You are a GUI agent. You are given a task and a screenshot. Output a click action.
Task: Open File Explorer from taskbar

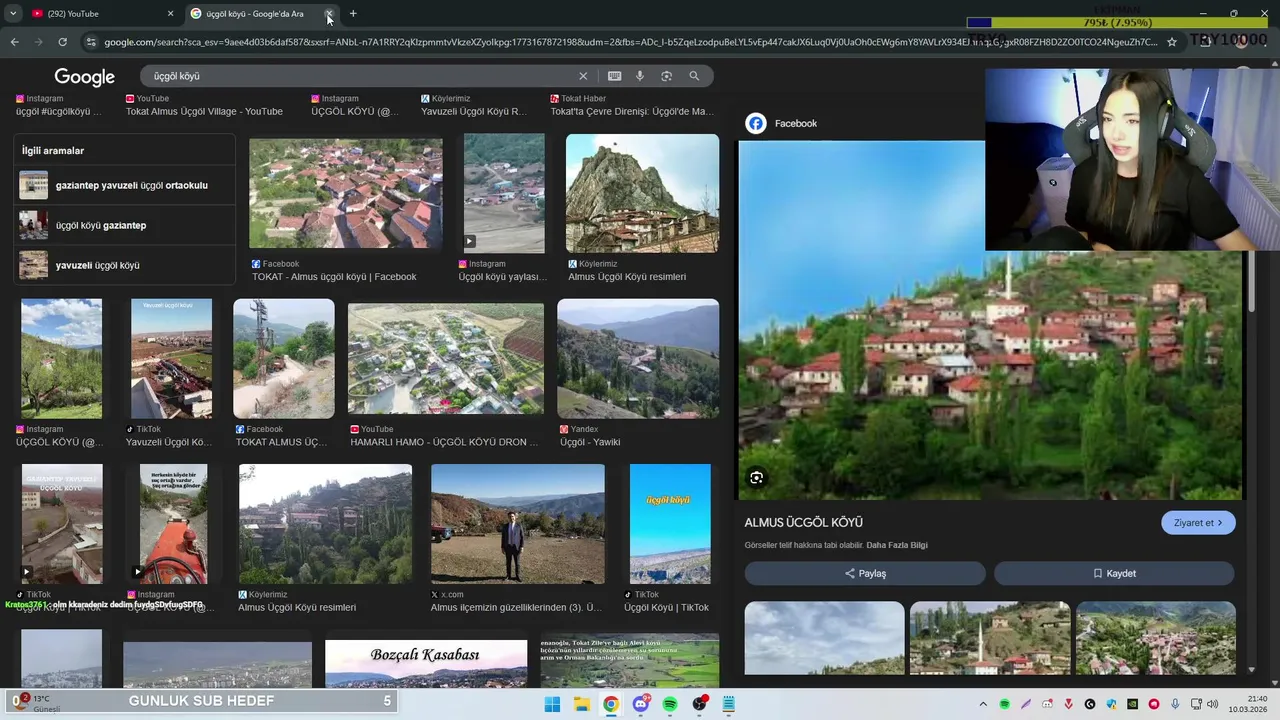tap(581, 704)
